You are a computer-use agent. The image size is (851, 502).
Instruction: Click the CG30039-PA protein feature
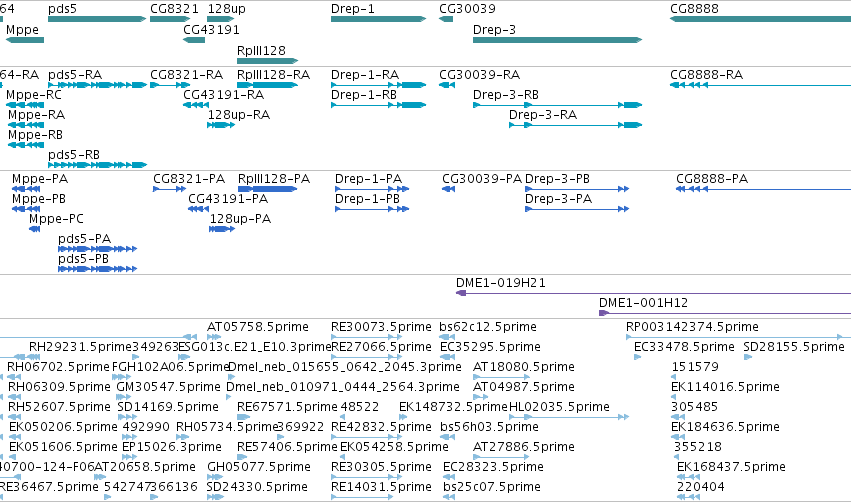point(448,189)
